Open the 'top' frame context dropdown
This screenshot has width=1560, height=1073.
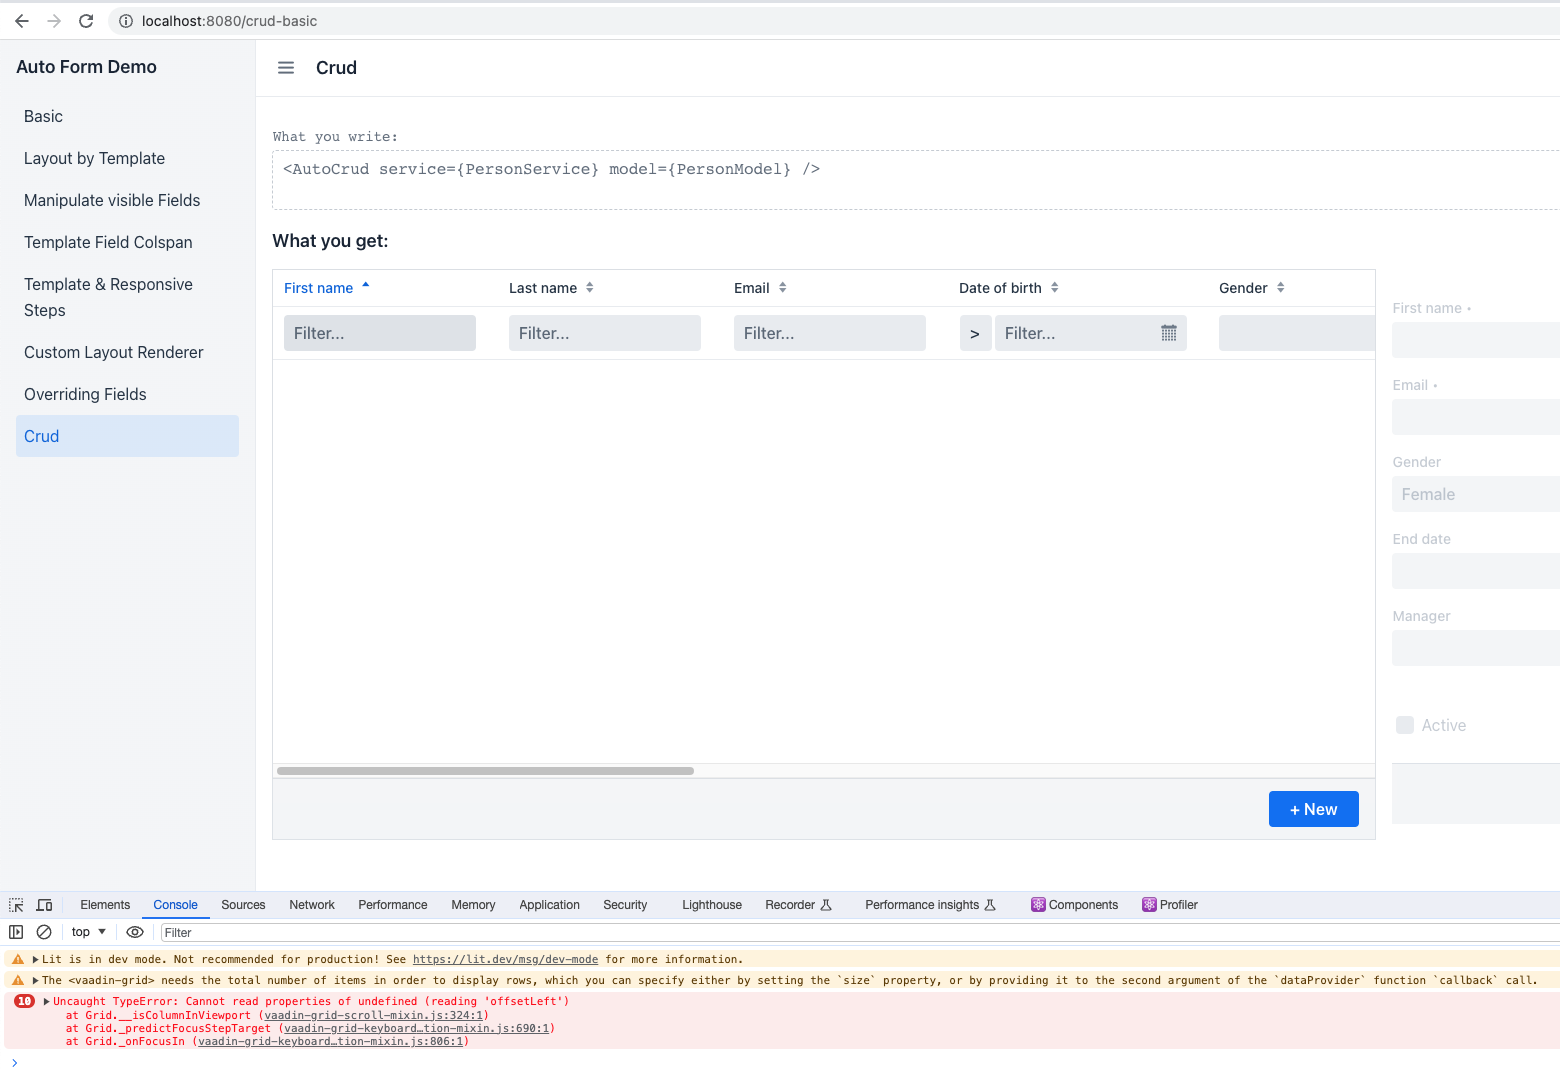point(87,931)
